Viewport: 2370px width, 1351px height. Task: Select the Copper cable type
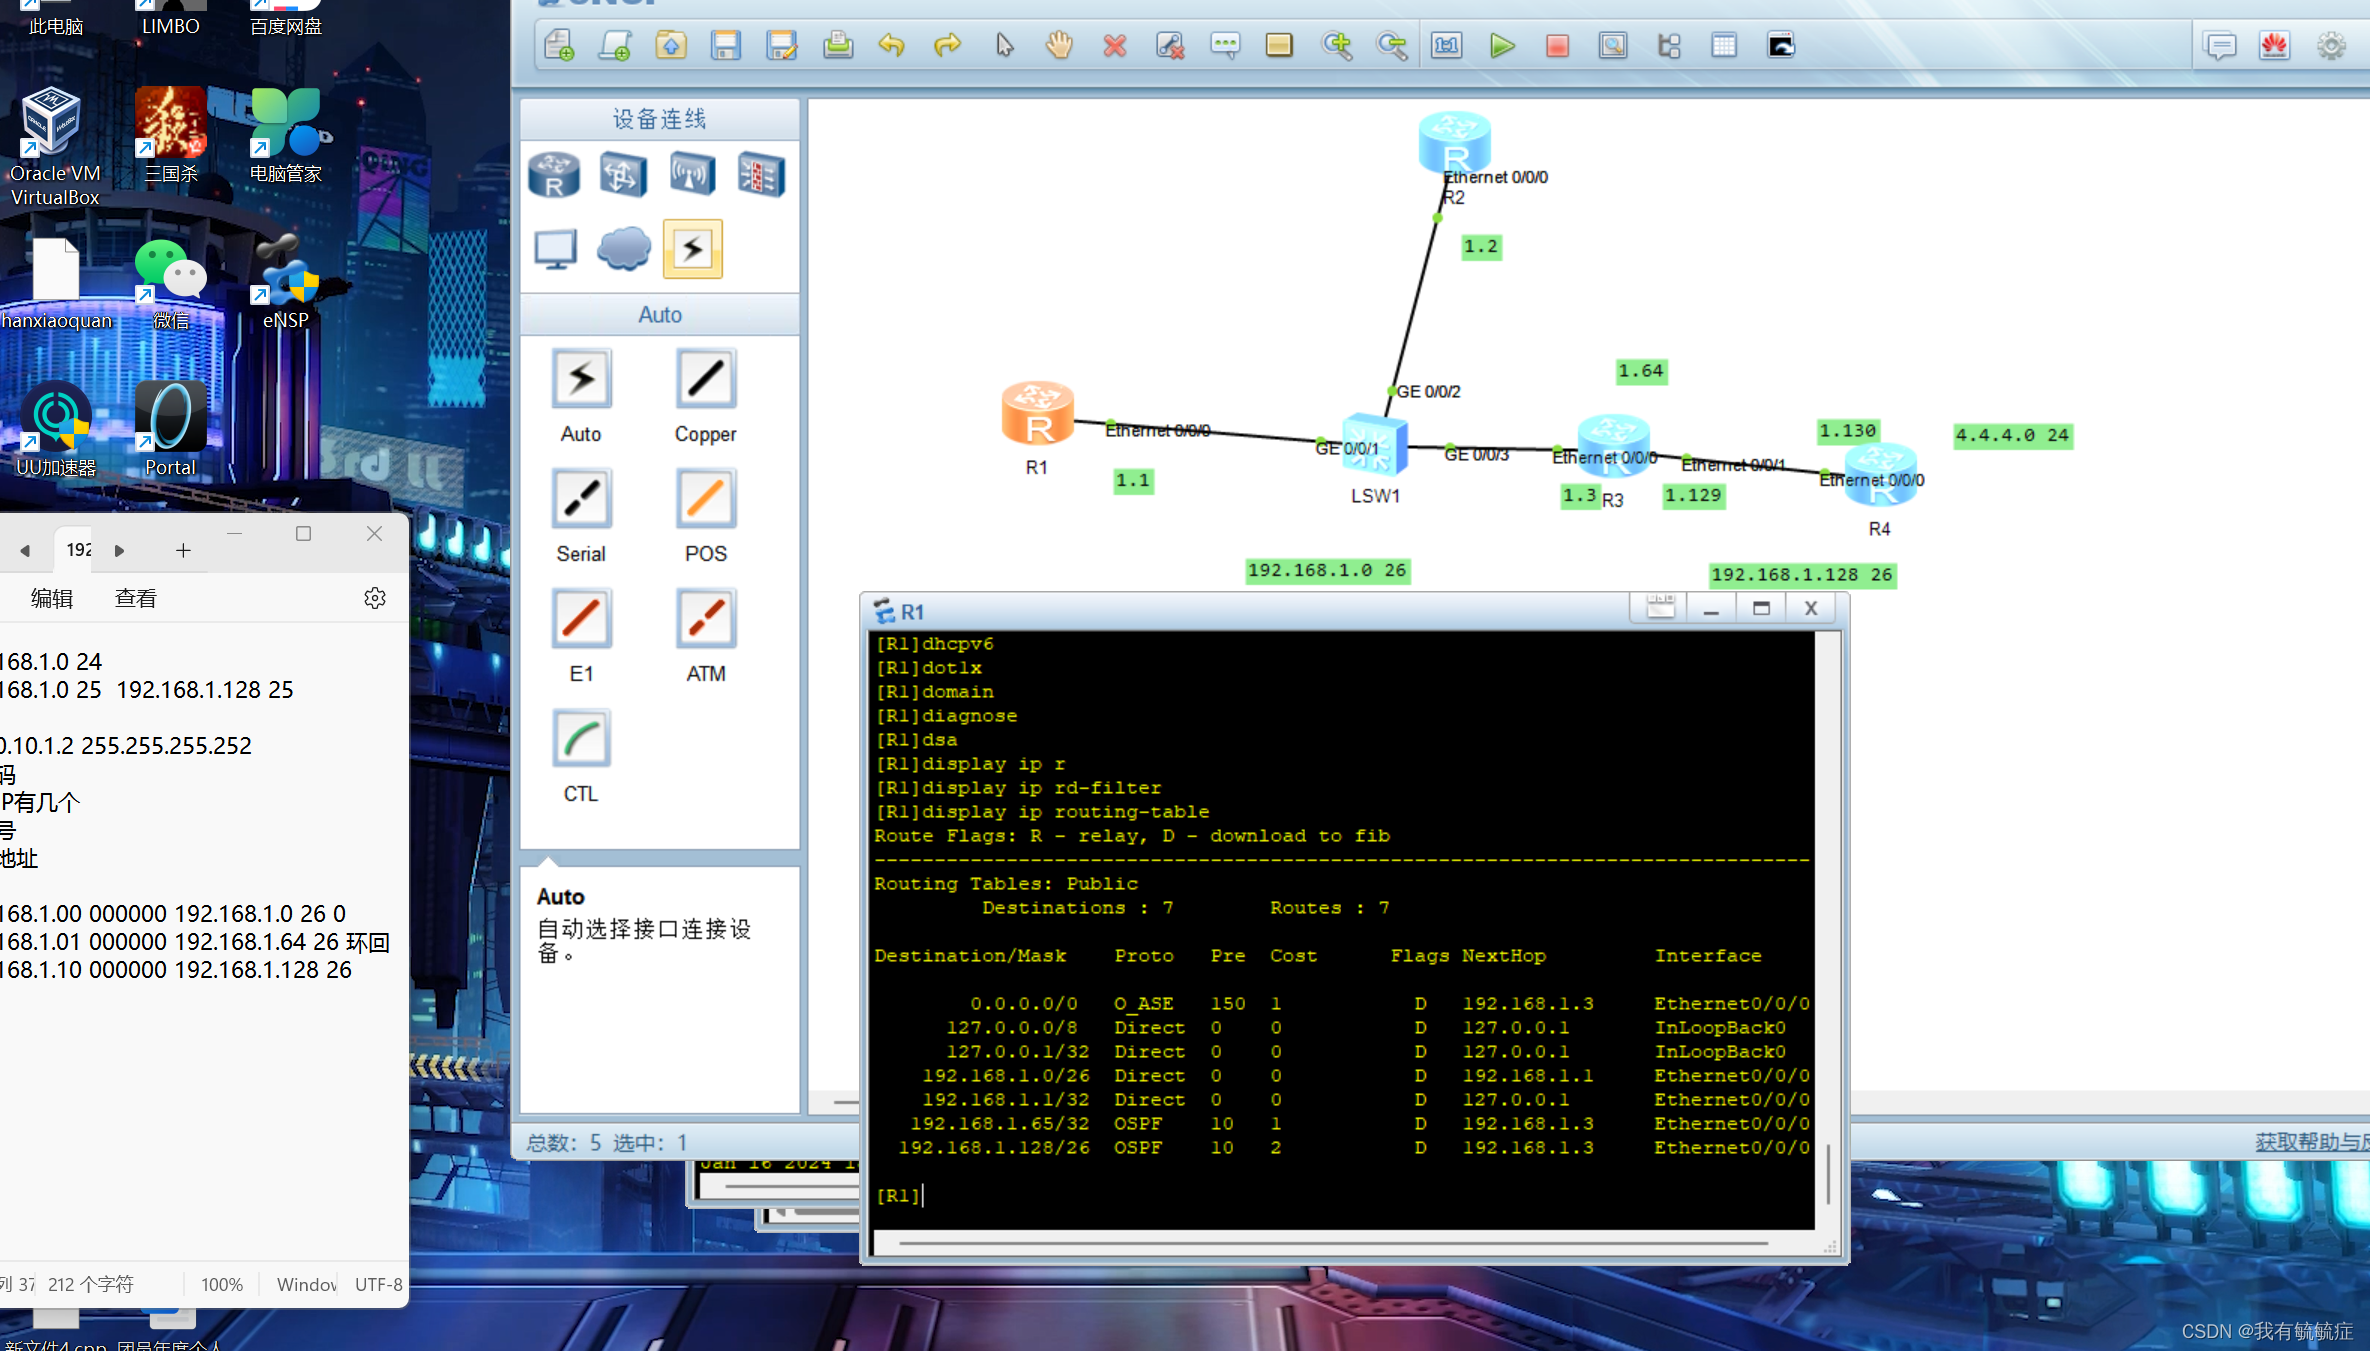(x=705, y=380)
